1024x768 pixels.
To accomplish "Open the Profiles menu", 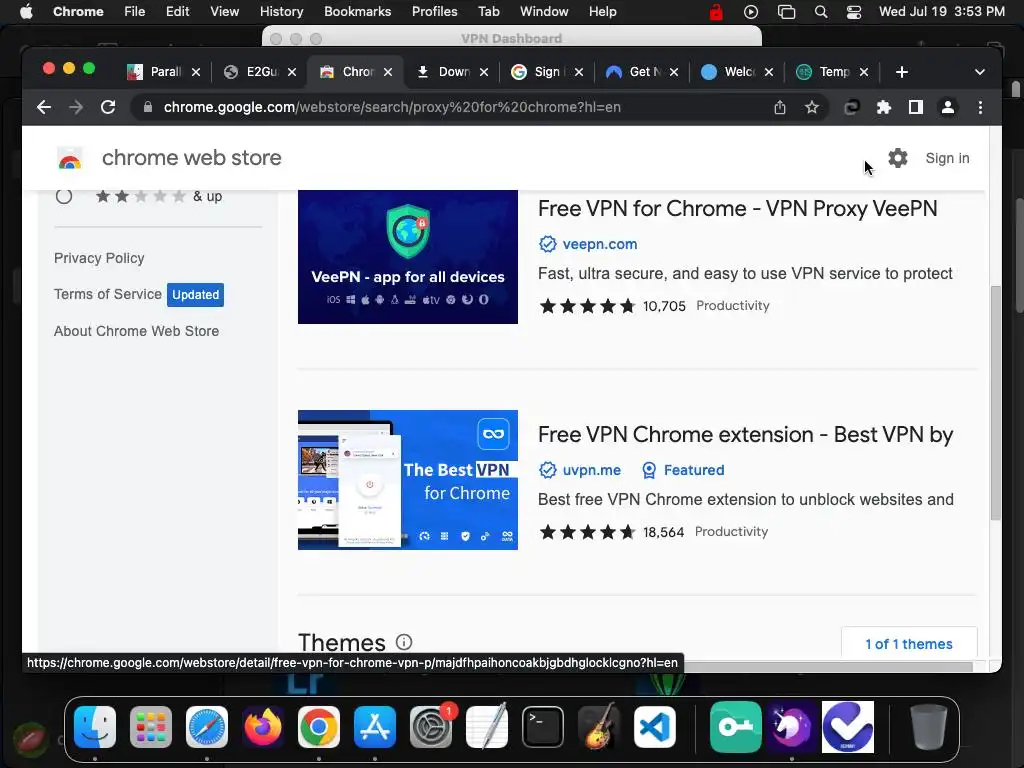I will click(434, 12).
